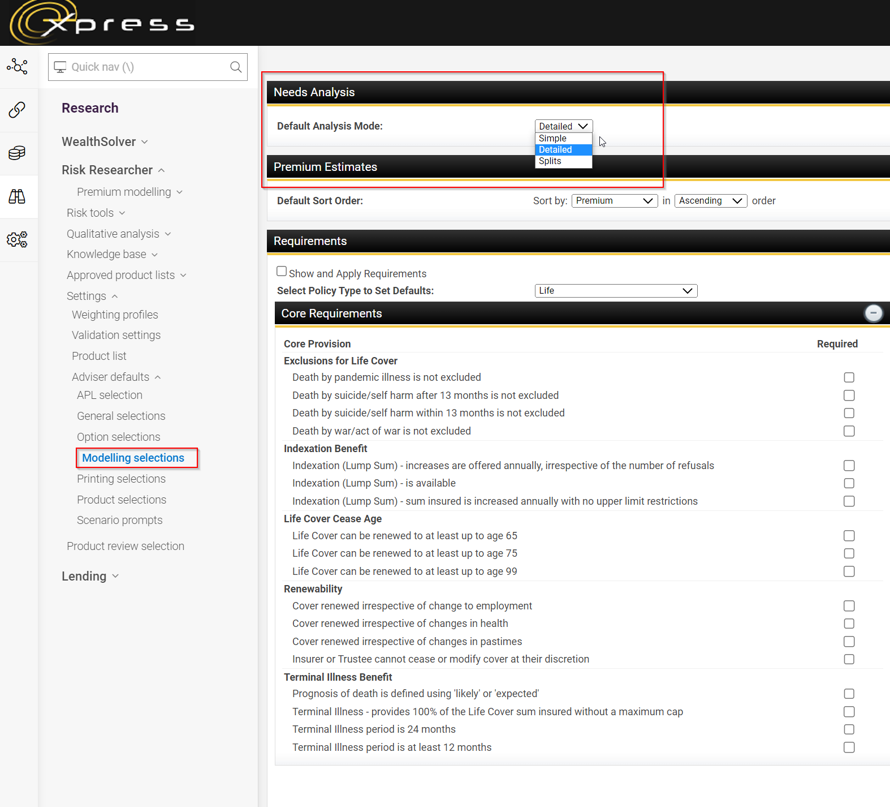Click the network nodes icon in left rail

pos(17,67)
